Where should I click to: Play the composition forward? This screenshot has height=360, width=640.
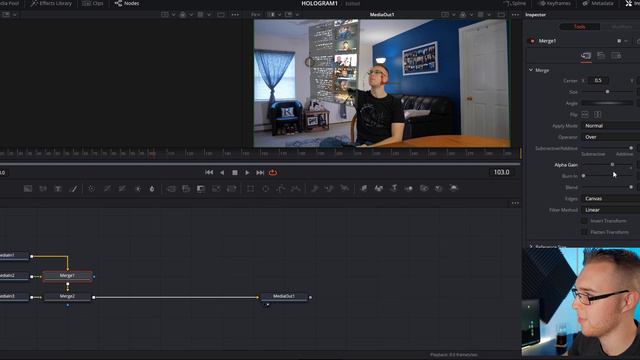point(247,173)
